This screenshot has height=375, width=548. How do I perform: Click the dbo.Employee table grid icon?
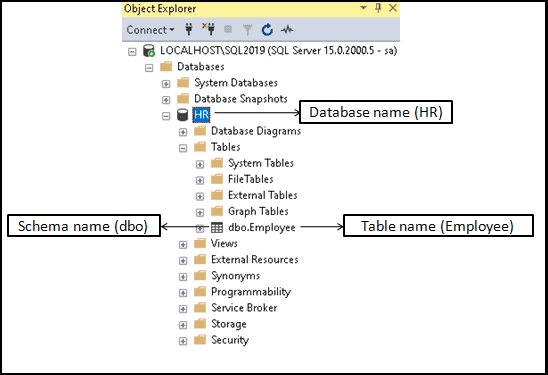point(217,228)
